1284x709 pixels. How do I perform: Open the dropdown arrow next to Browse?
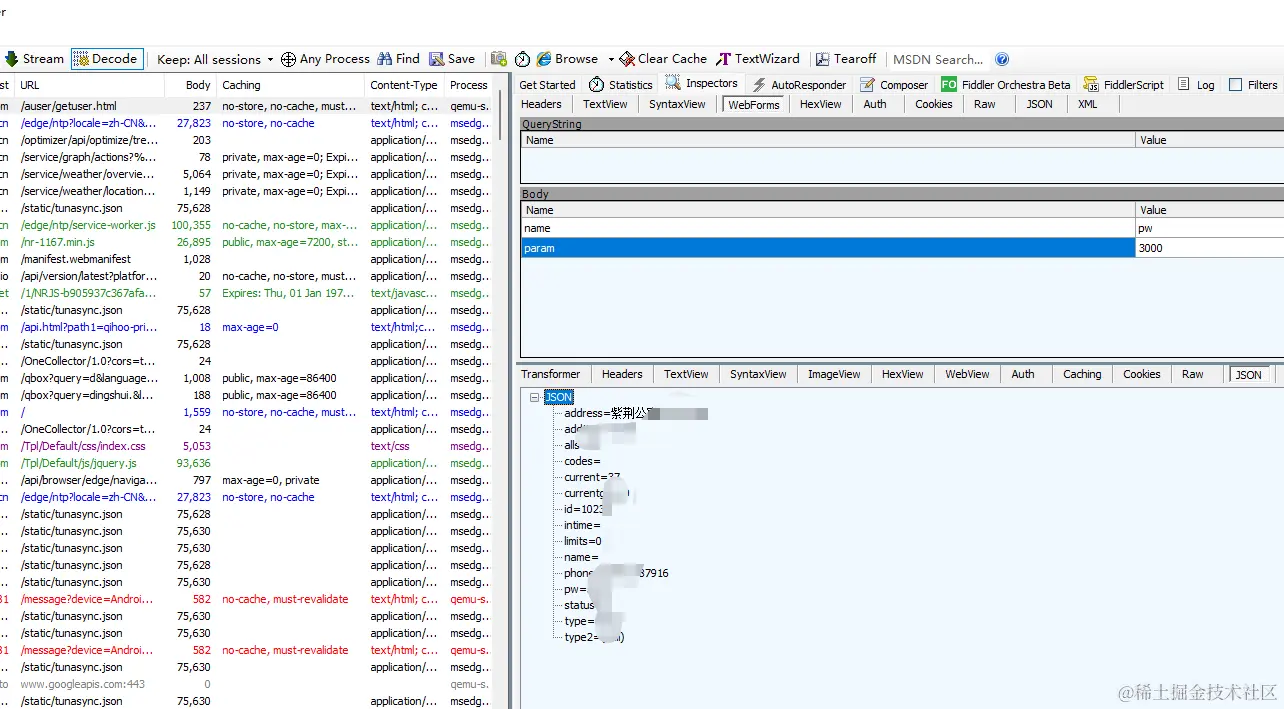(x=611, y=59)
